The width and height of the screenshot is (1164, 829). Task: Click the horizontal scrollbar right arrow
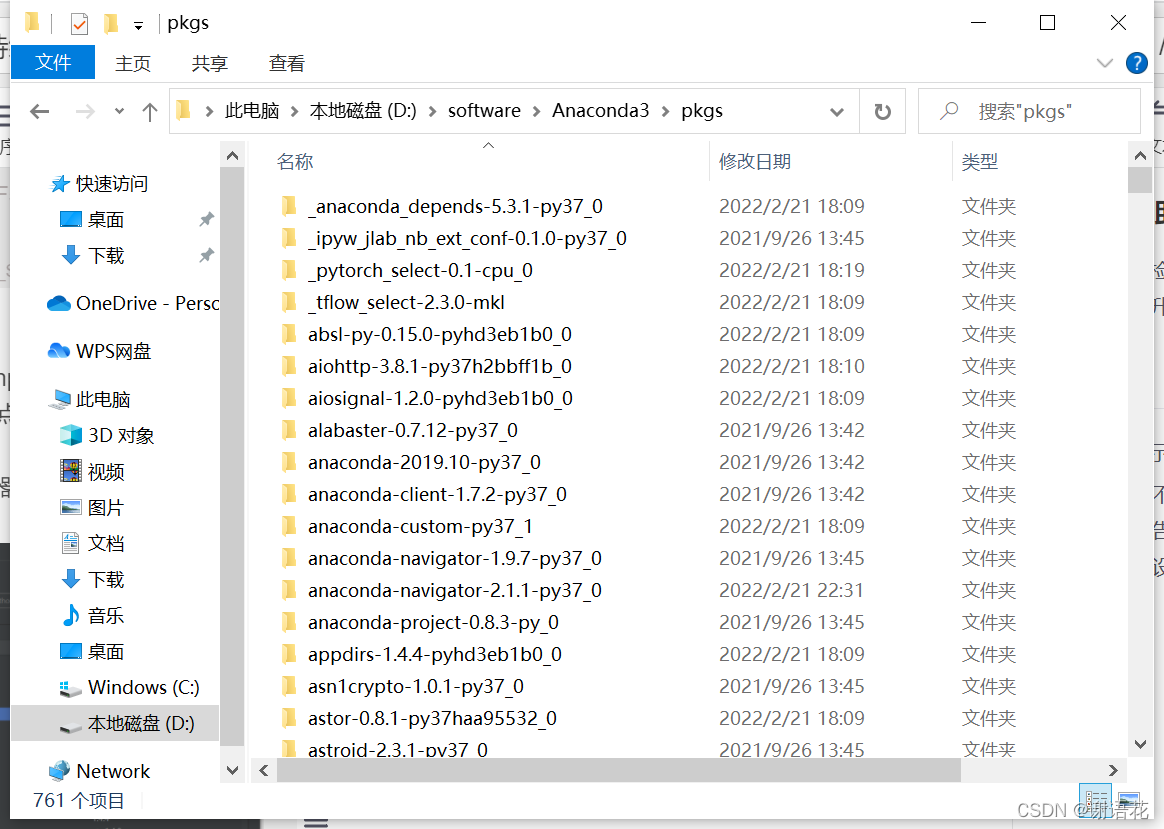(1113, 770)
